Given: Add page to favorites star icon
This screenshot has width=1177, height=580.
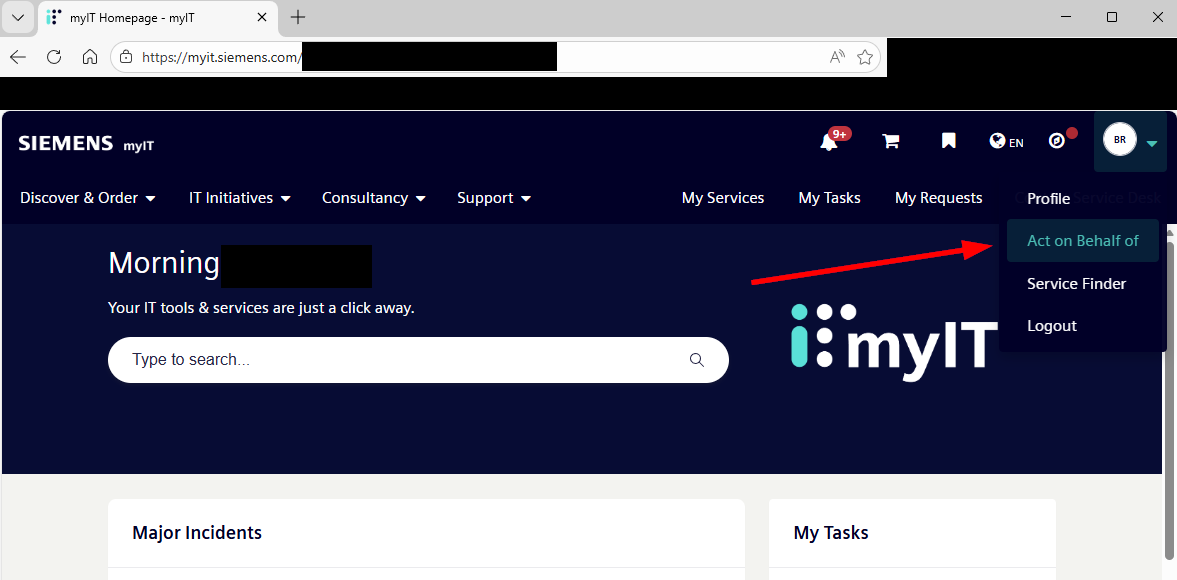Looking at the screenshot, I should pos(865,57).
